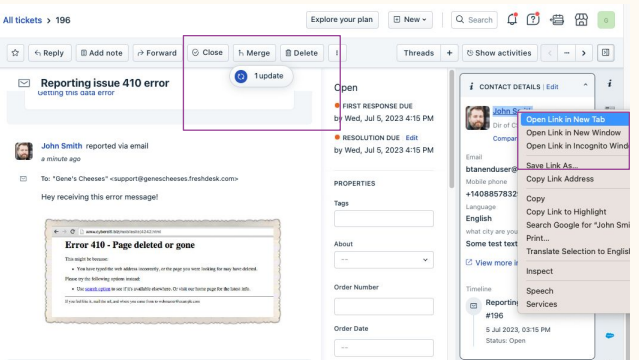
Task: Edit the resolution due time
Action: click(x=412, y=138)
